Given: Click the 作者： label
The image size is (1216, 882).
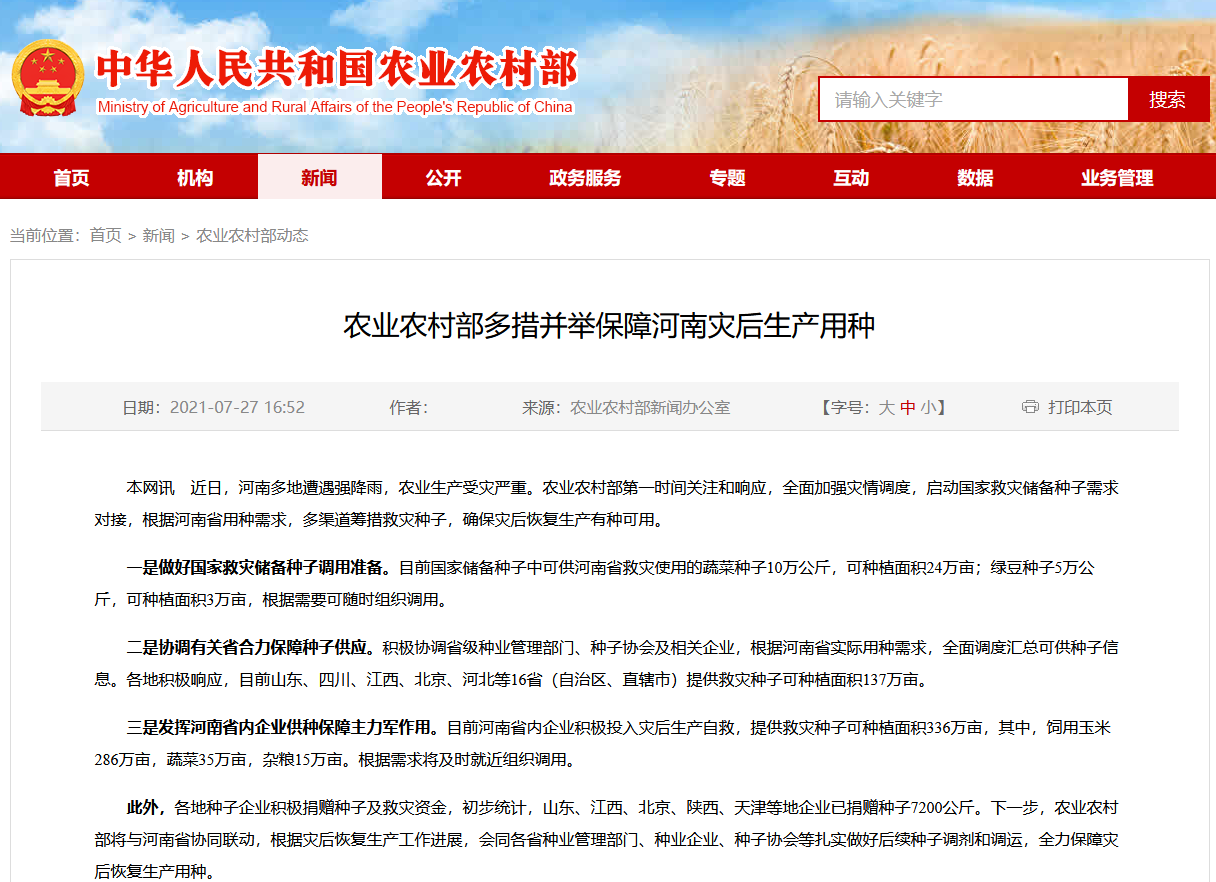Looking at the screenshot, I should (409, 407).
